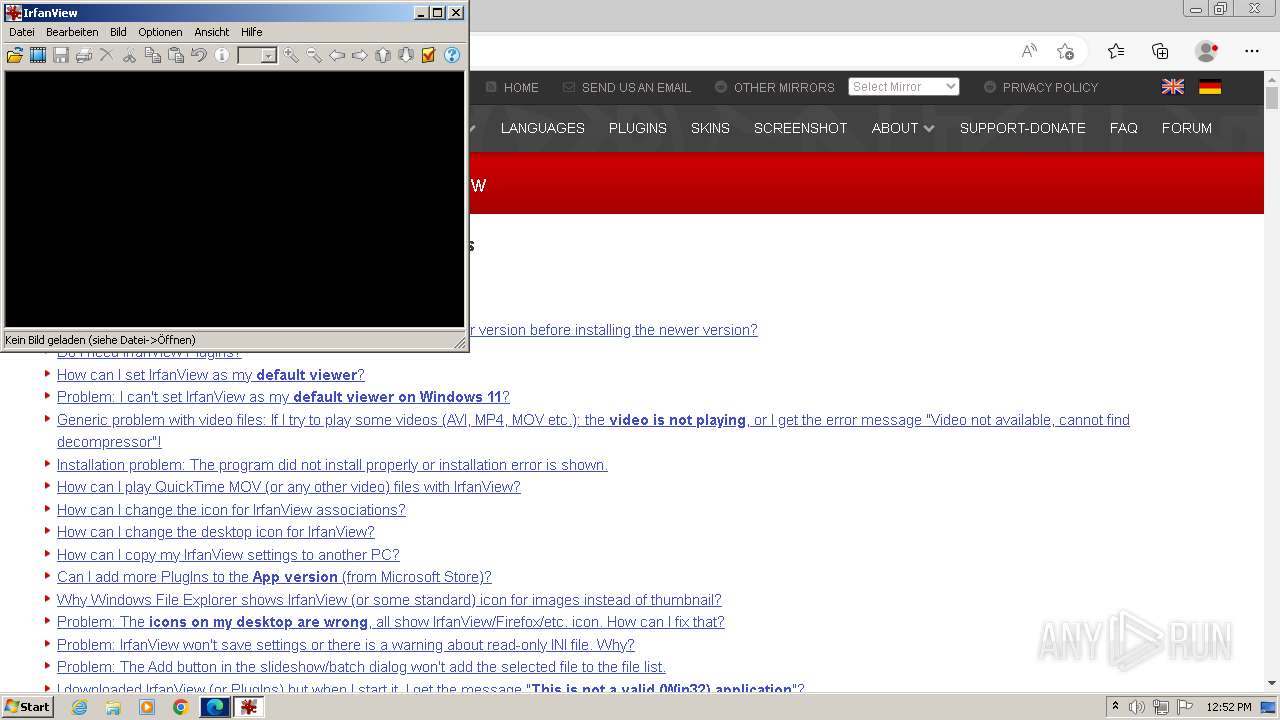Open the Slideshow filmstrip icon
This screenshot has height=720, width=1280.
point(38,55)
